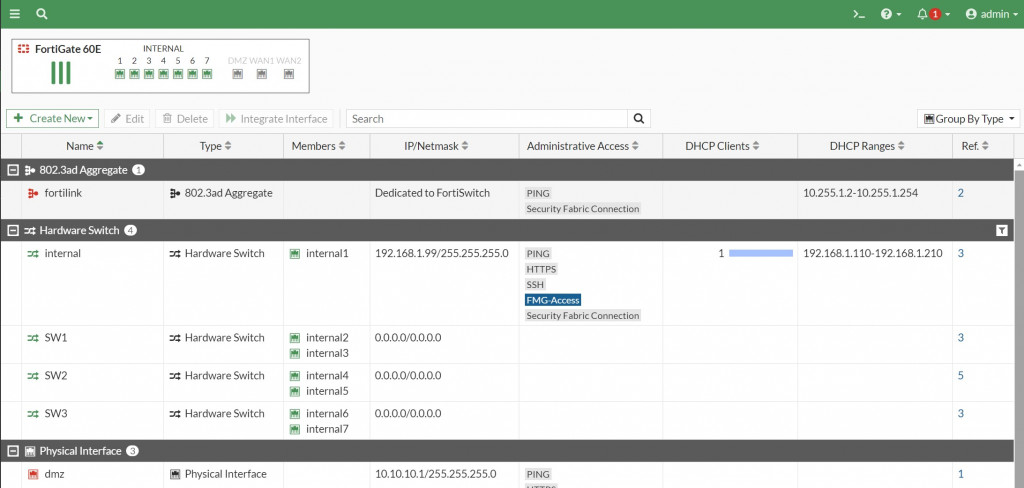The image size is (1024, 488).
Task: Click internal port 3 icon in faceplate
Action: (149, 74)
